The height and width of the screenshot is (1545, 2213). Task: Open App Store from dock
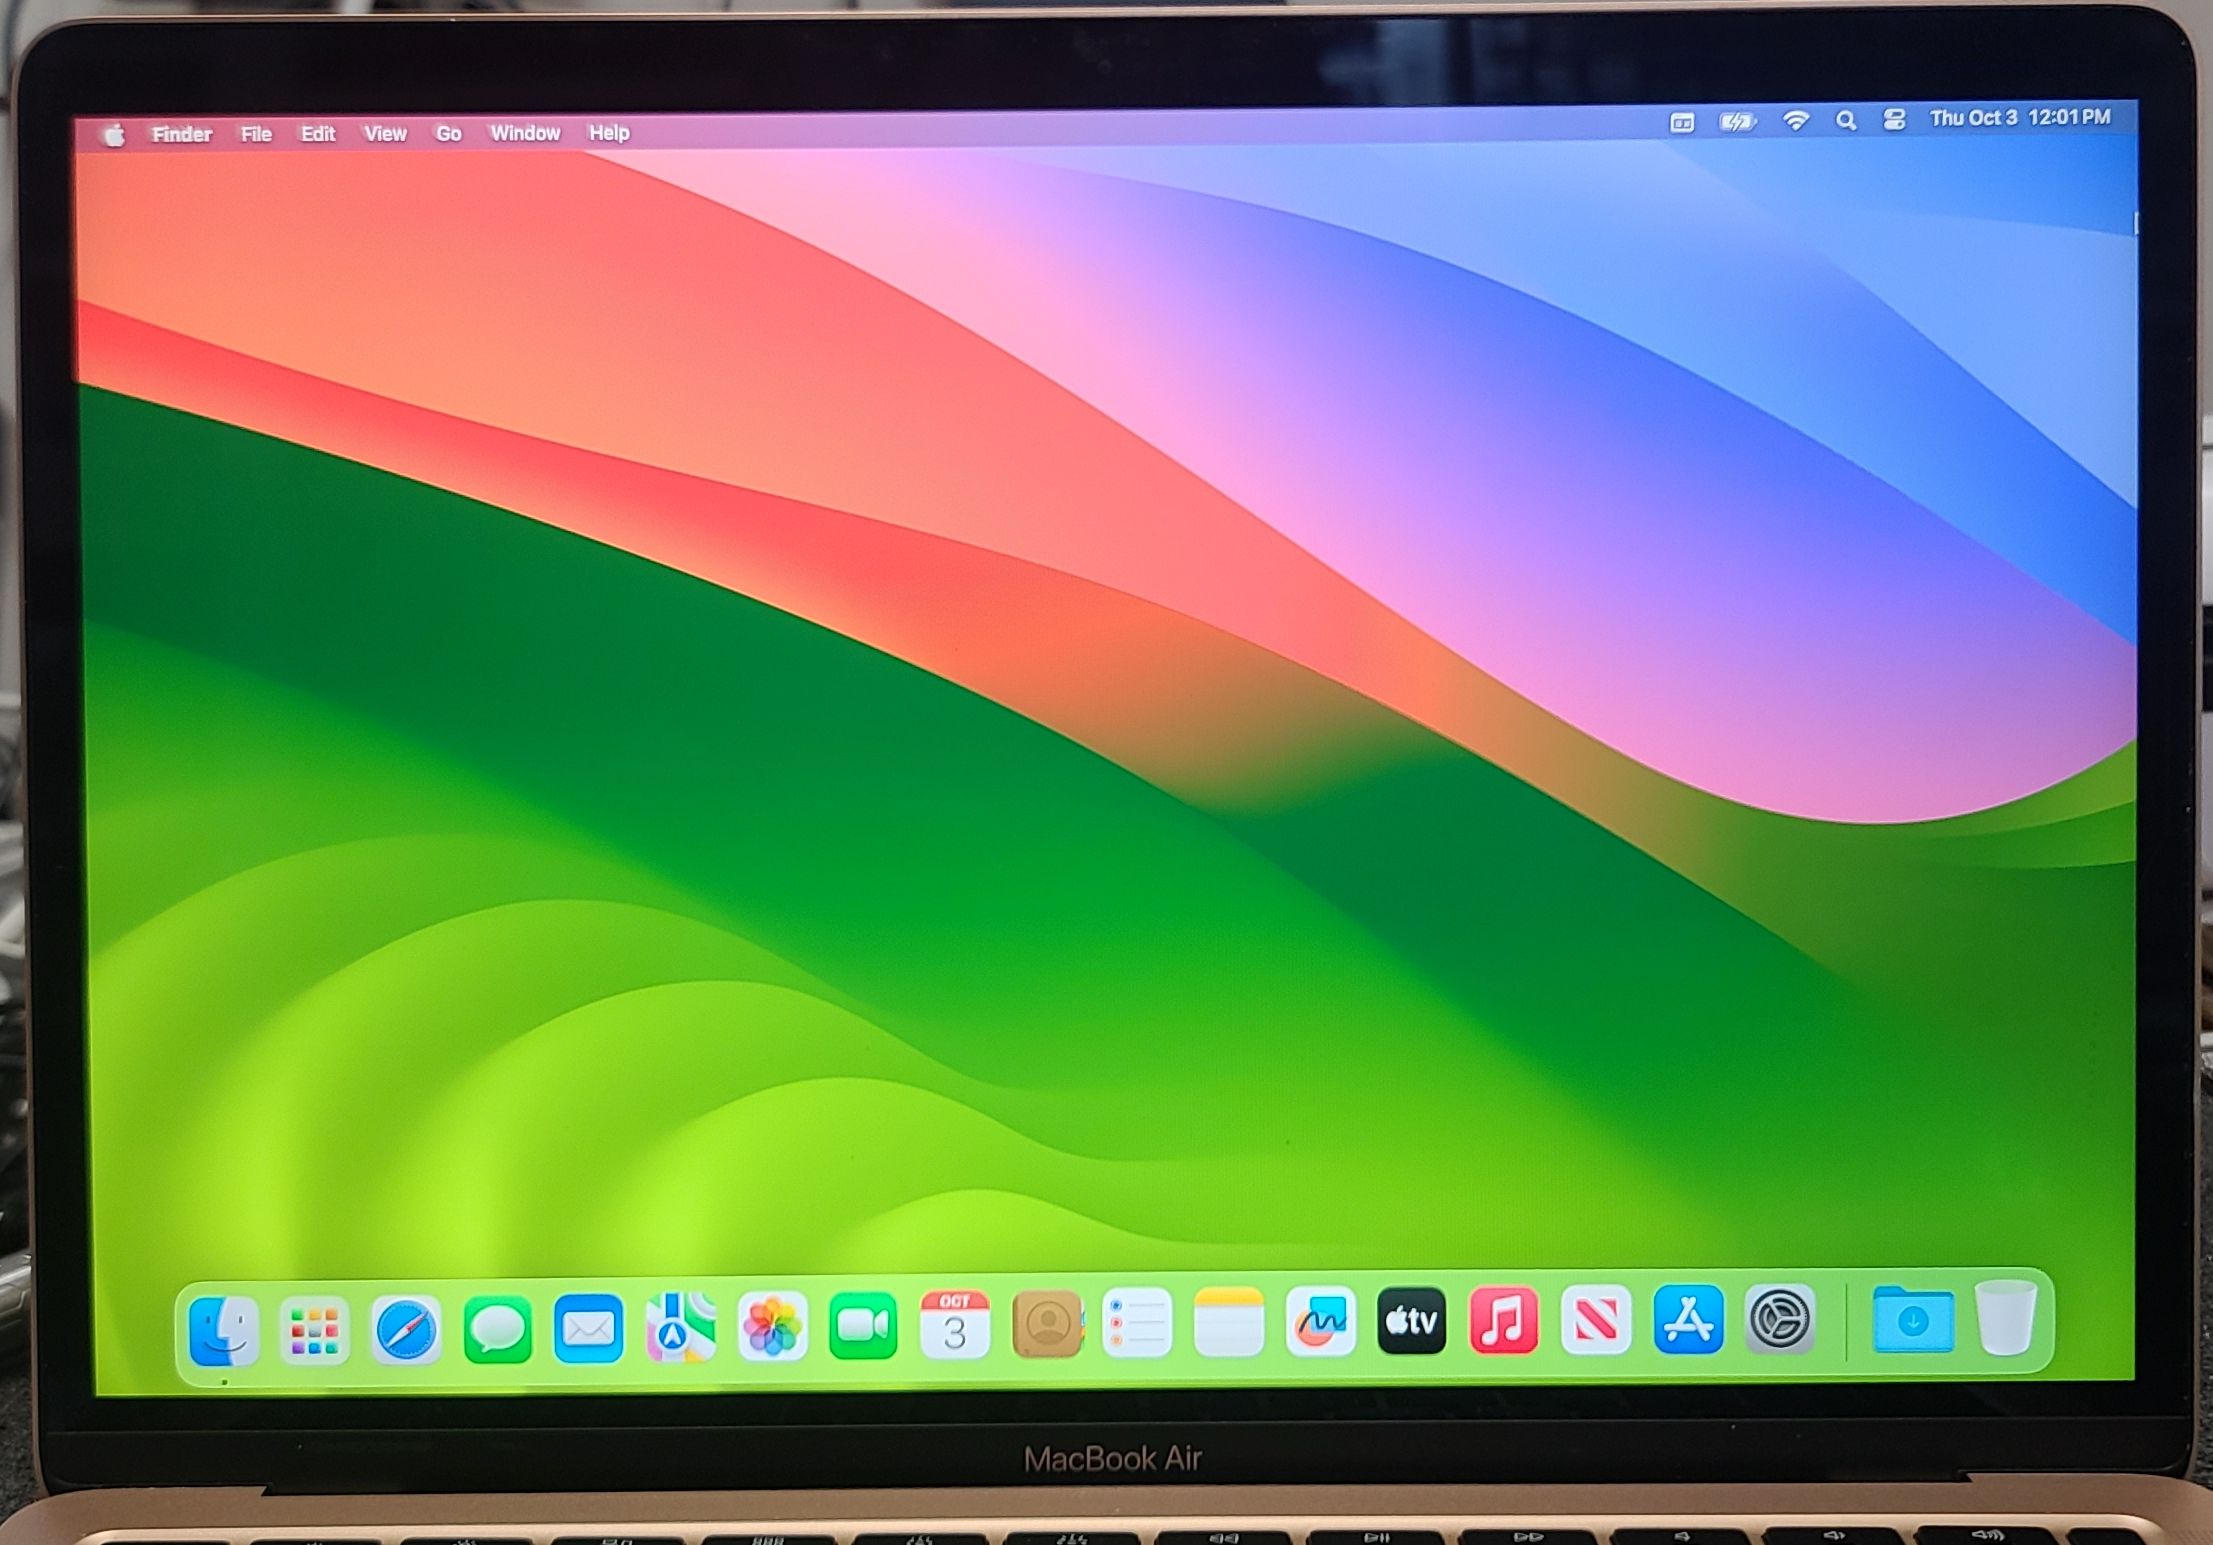1688,1320
